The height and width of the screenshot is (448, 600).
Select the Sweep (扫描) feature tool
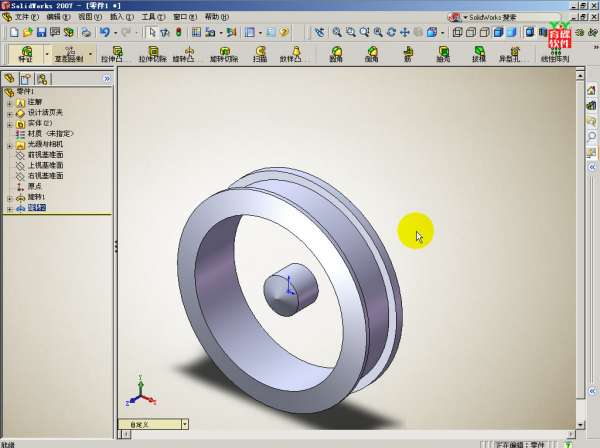[x=259, y=54]
